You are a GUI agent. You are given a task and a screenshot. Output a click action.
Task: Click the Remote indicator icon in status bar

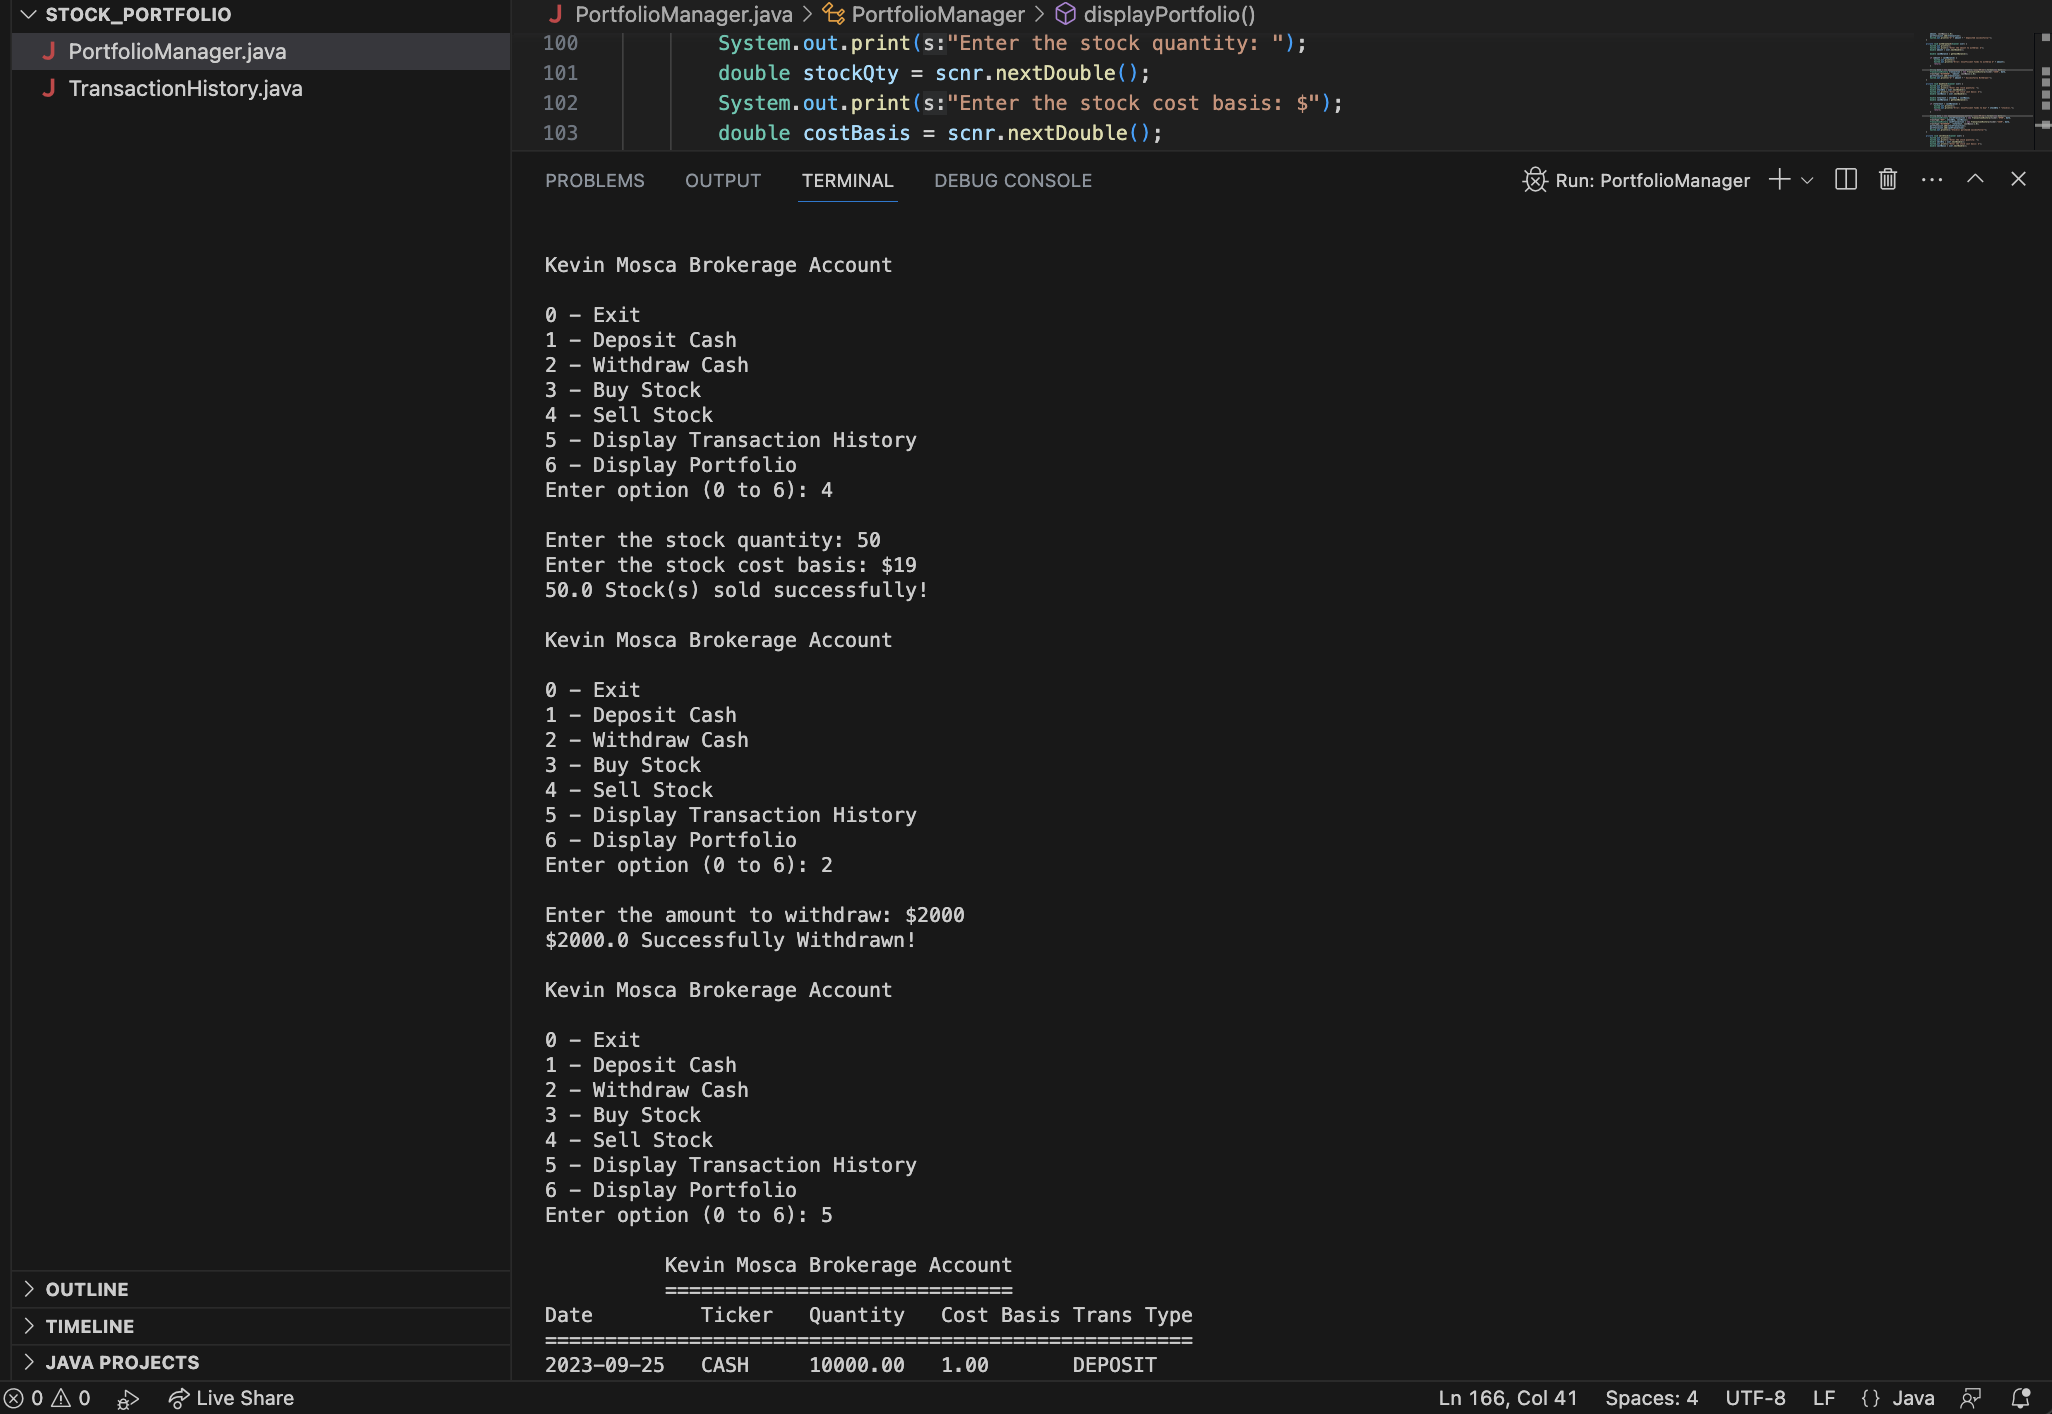pyautogui.click(x=1971, y=1397)
